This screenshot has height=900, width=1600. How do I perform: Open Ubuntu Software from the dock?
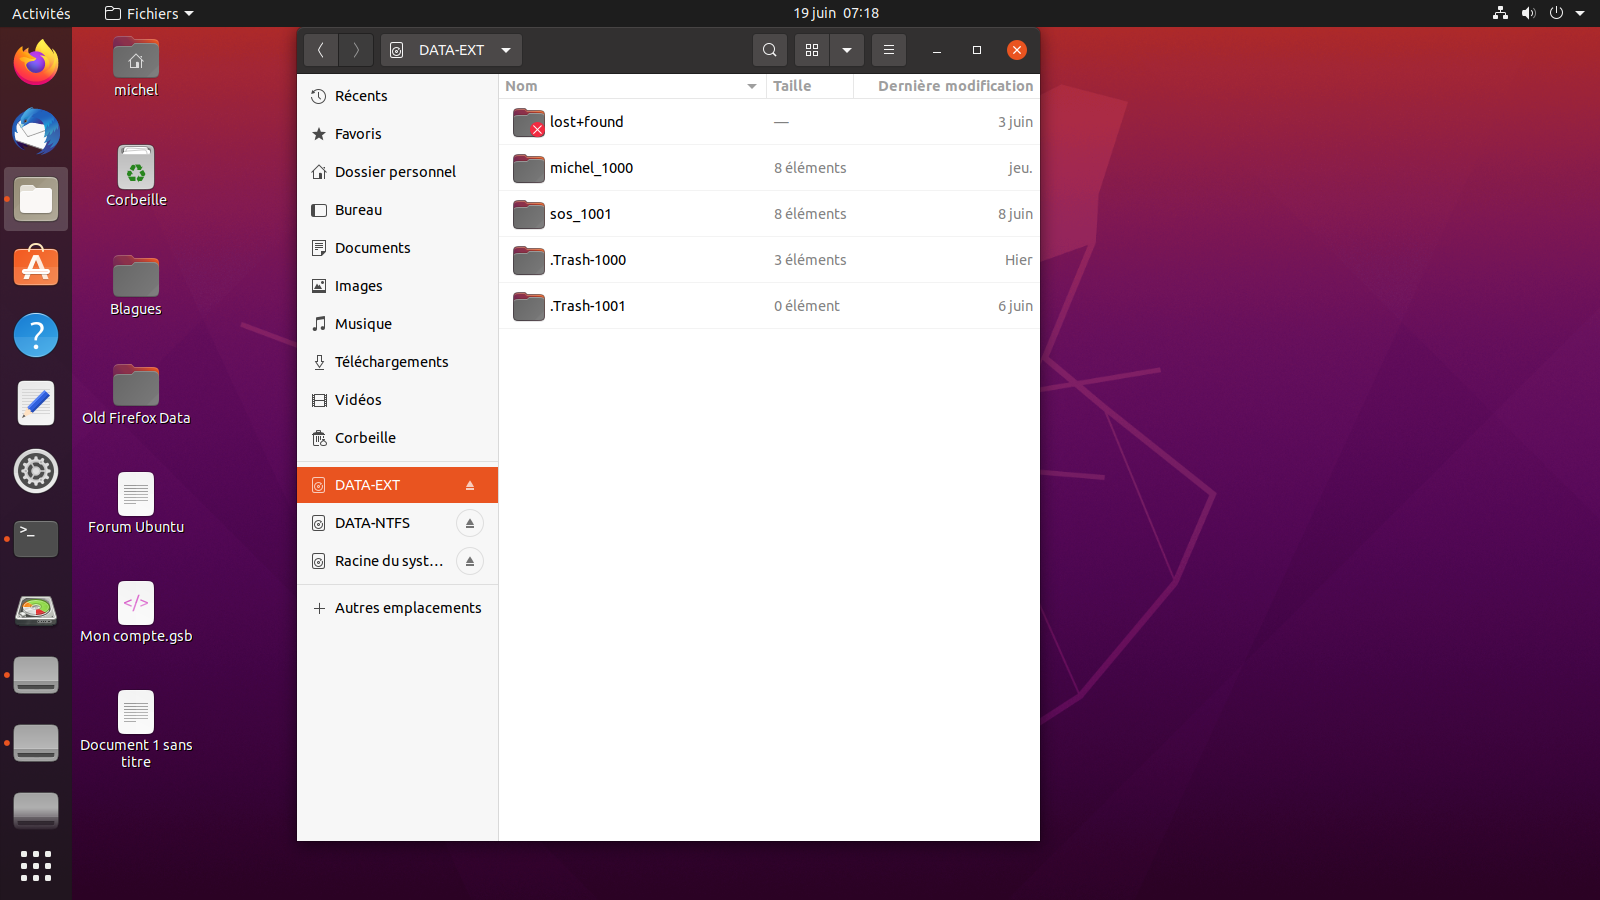36,267
